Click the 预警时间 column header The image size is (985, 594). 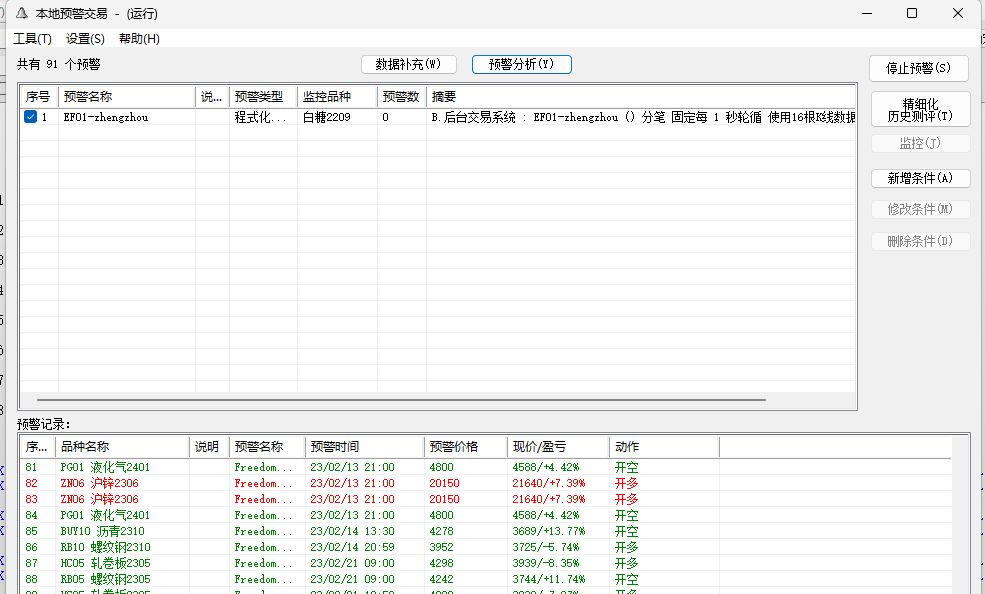(364, 446)
